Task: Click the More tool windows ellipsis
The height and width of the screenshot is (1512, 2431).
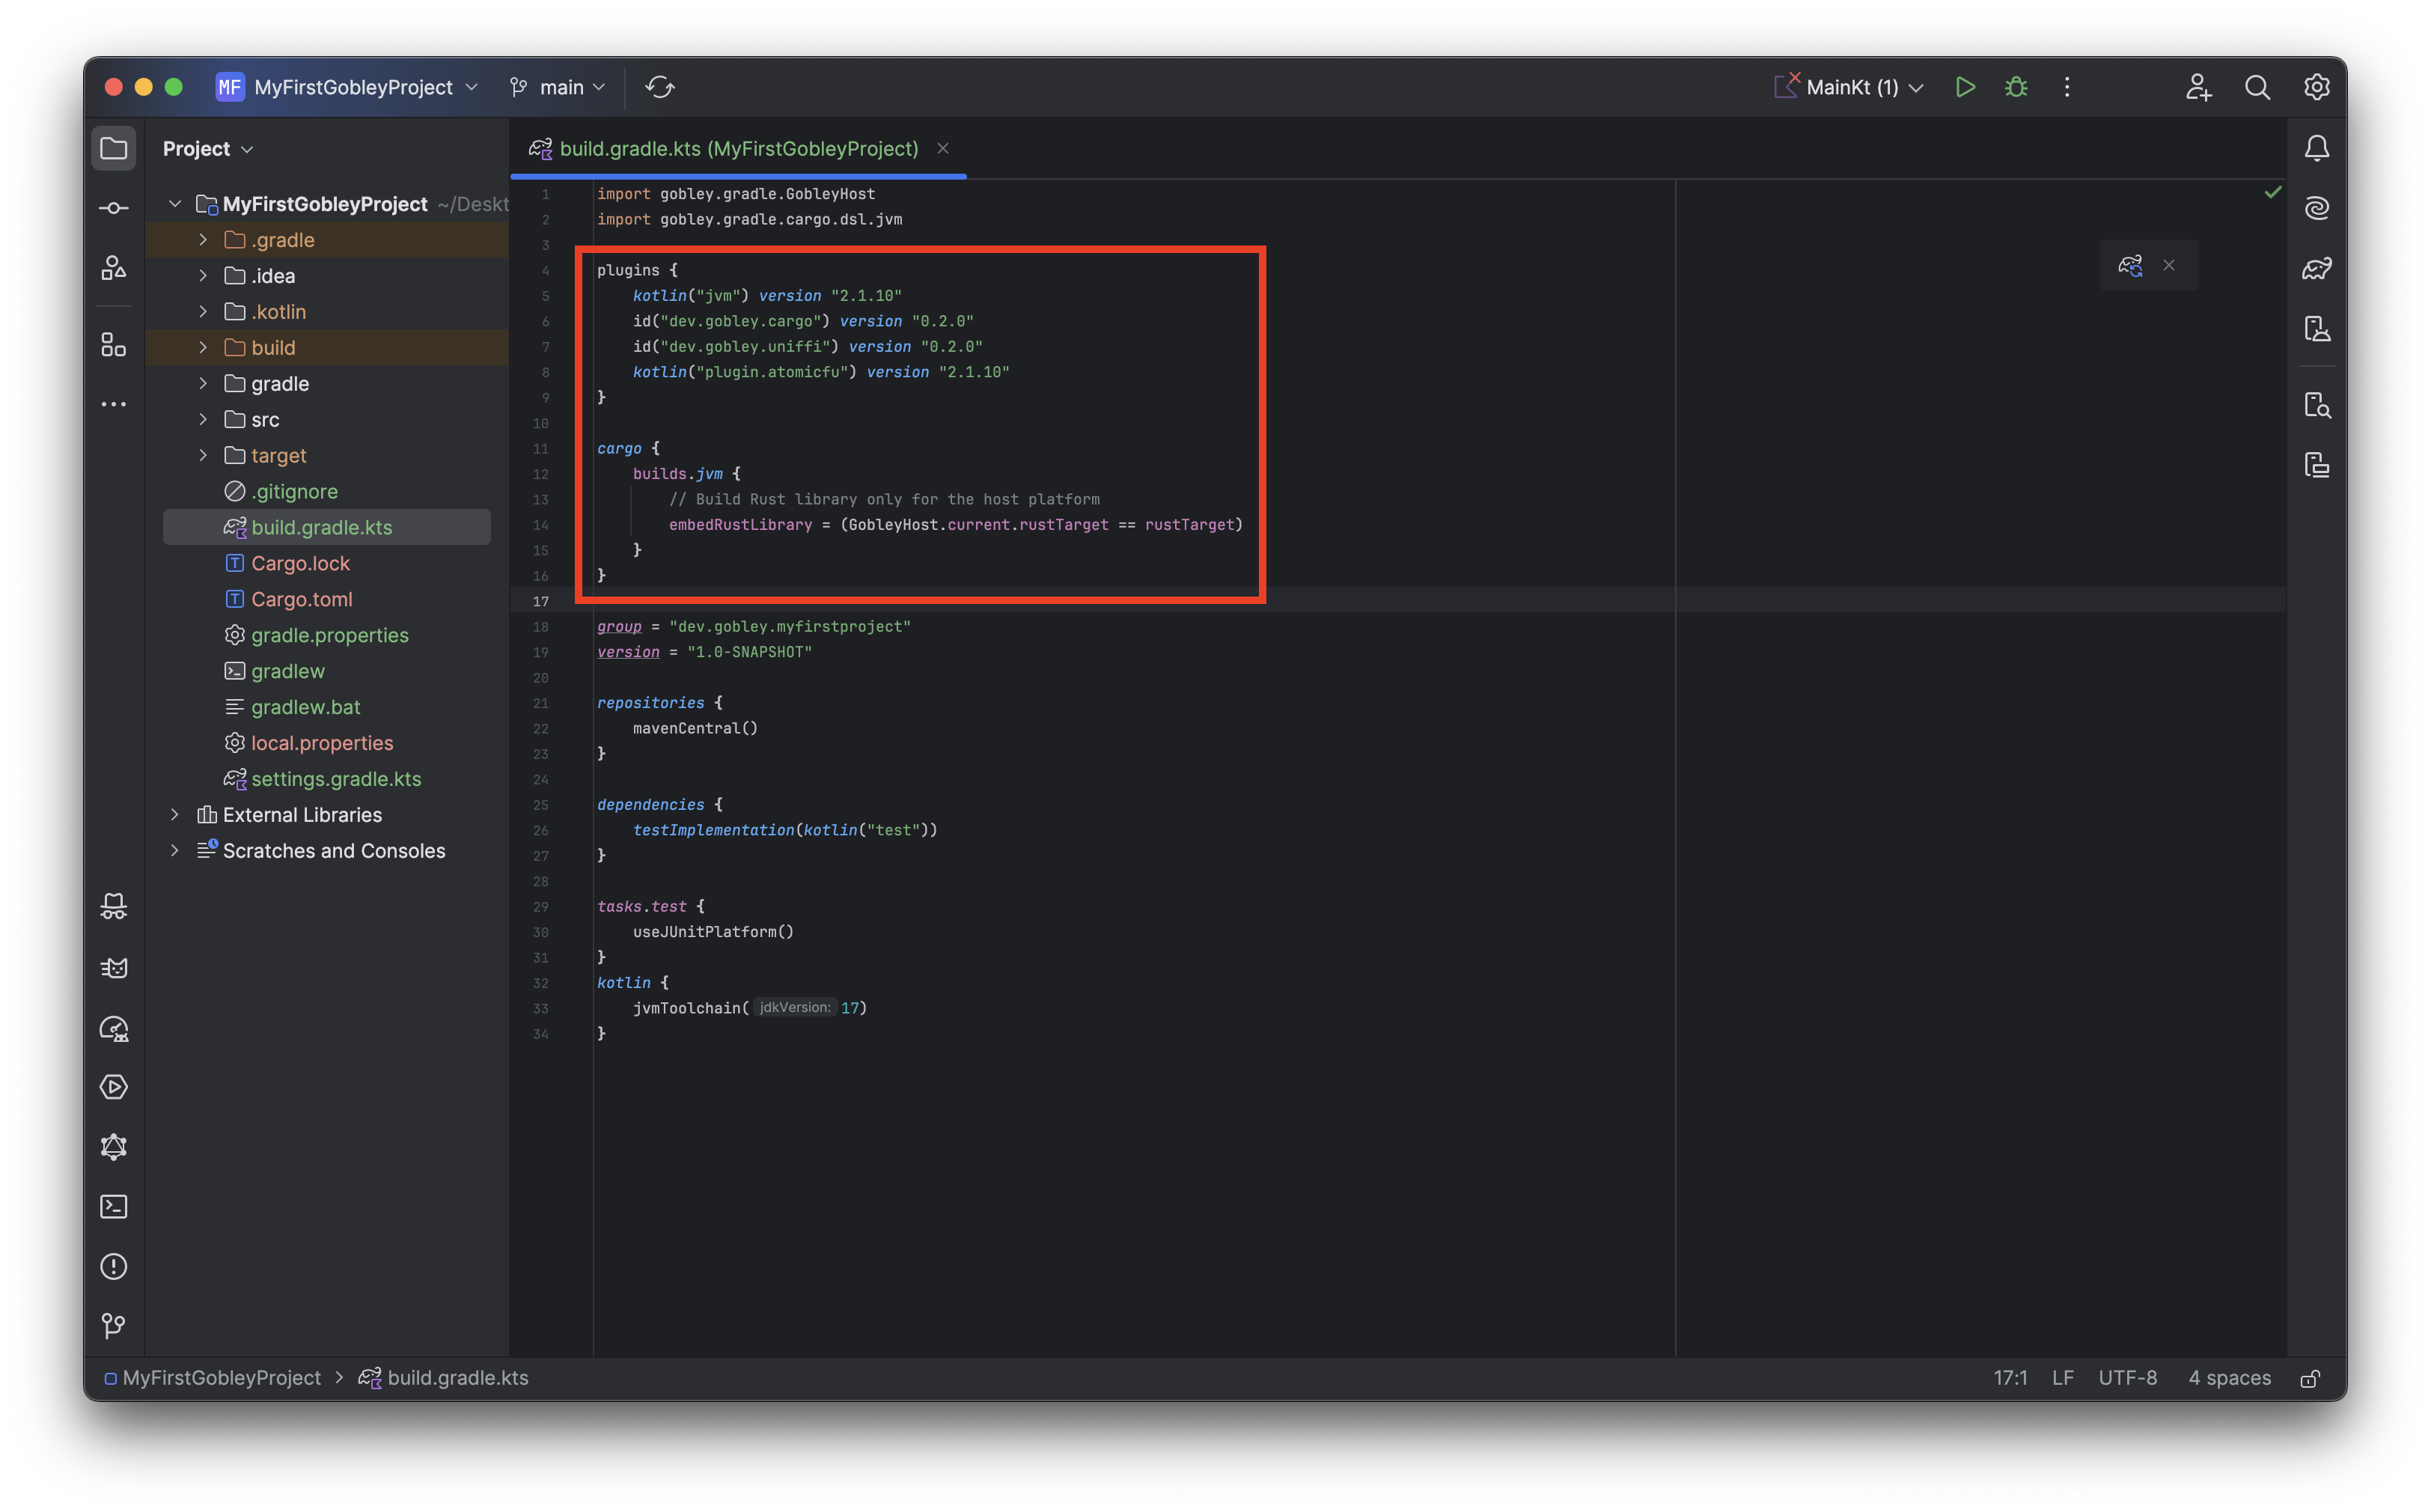Action: pyautogui.click(x=114, y=404)
